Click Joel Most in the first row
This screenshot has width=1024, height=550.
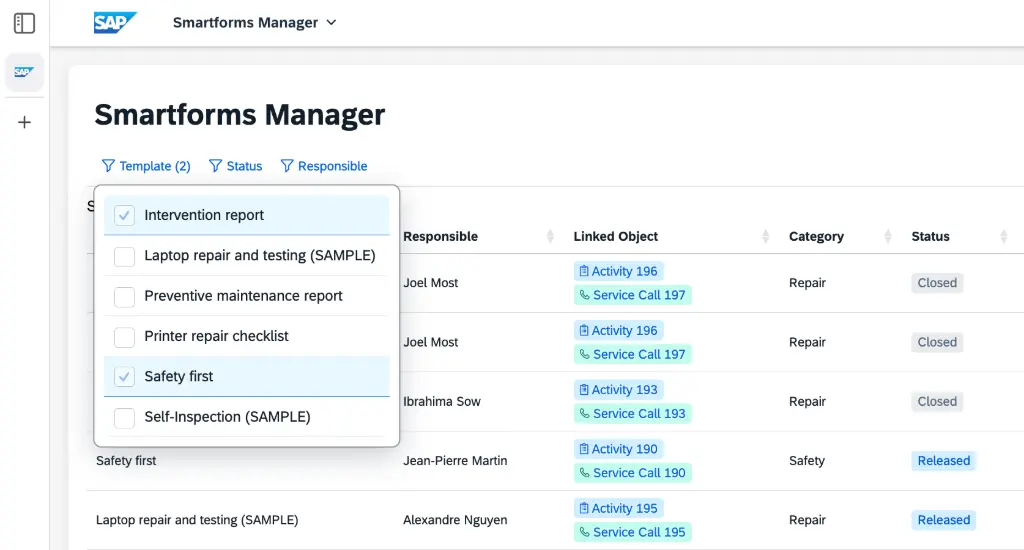(430, 283)
